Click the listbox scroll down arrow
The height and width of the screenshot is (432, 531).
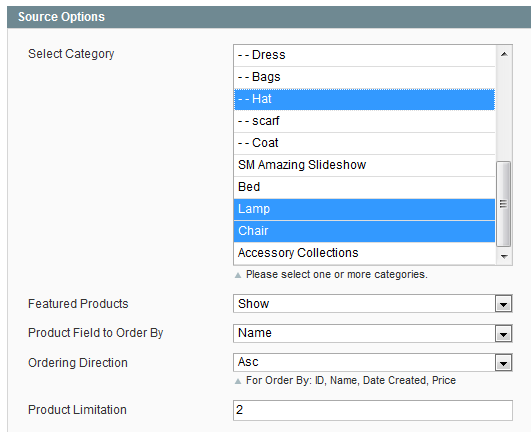point(504,256)
